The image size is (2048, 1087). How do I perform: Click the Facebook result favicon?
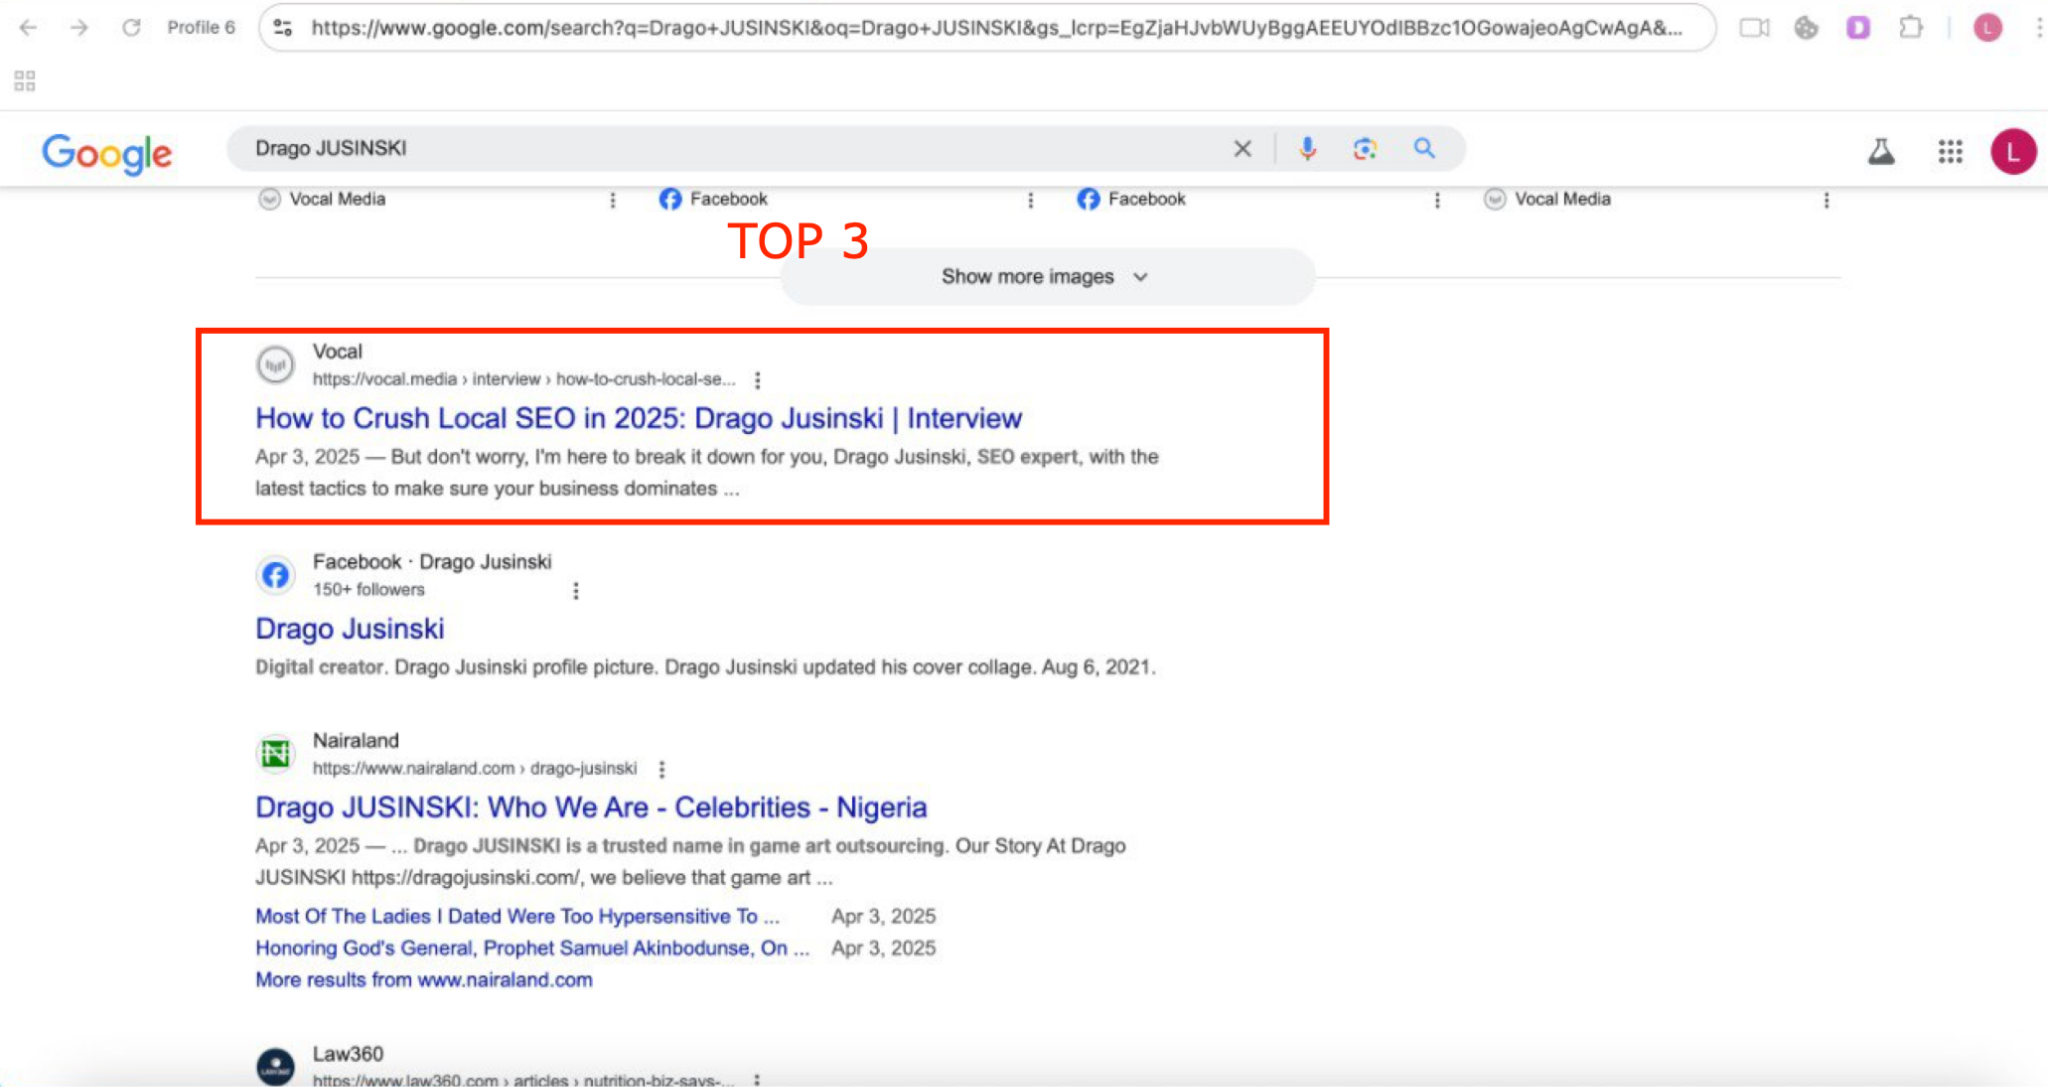tap(275, 575)
